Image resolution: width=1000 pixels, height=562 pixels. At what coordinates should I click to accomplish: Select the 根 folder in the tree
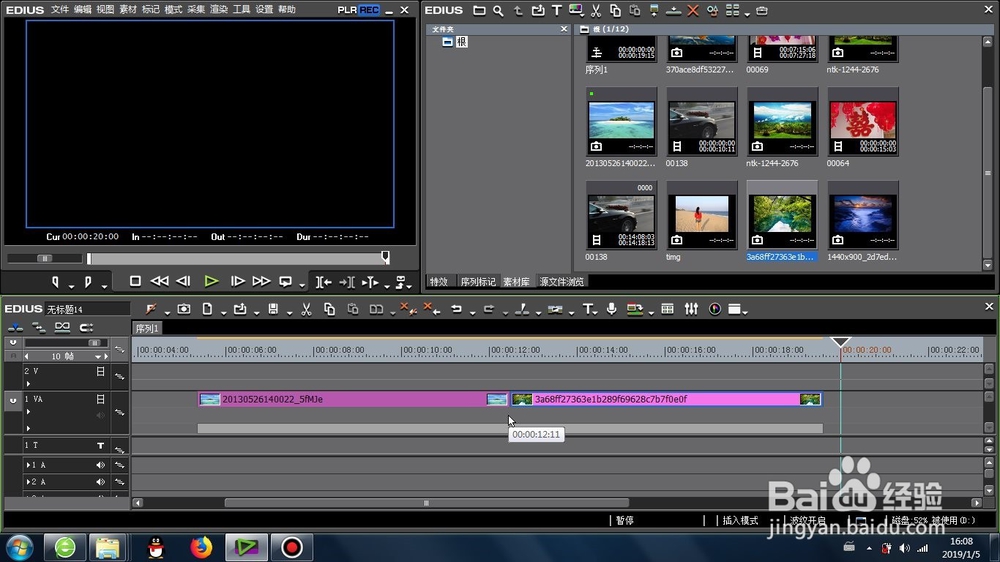(462, 41)
